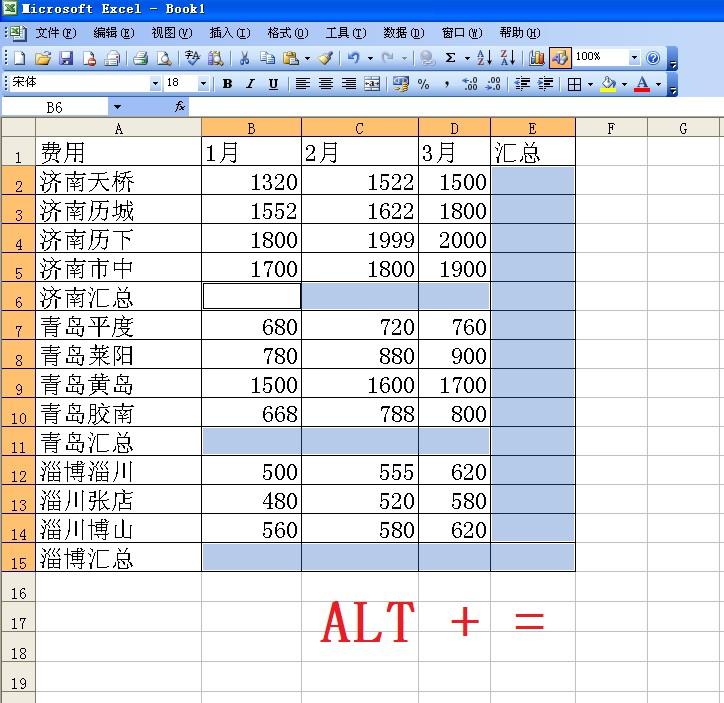Select column B header
Viewport: 724px width, 703px height.
pyautogui.click(x=251, y=128)
